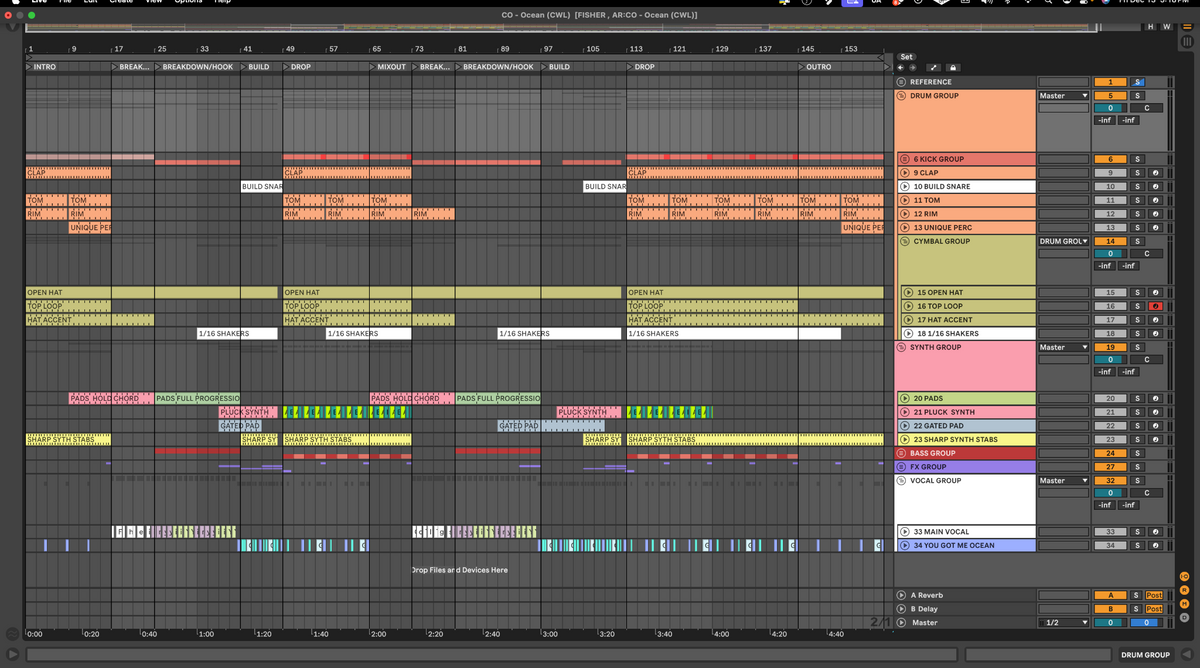1200x668 pixels.
Task: Click the I-O section show button
Action: 1185,576
